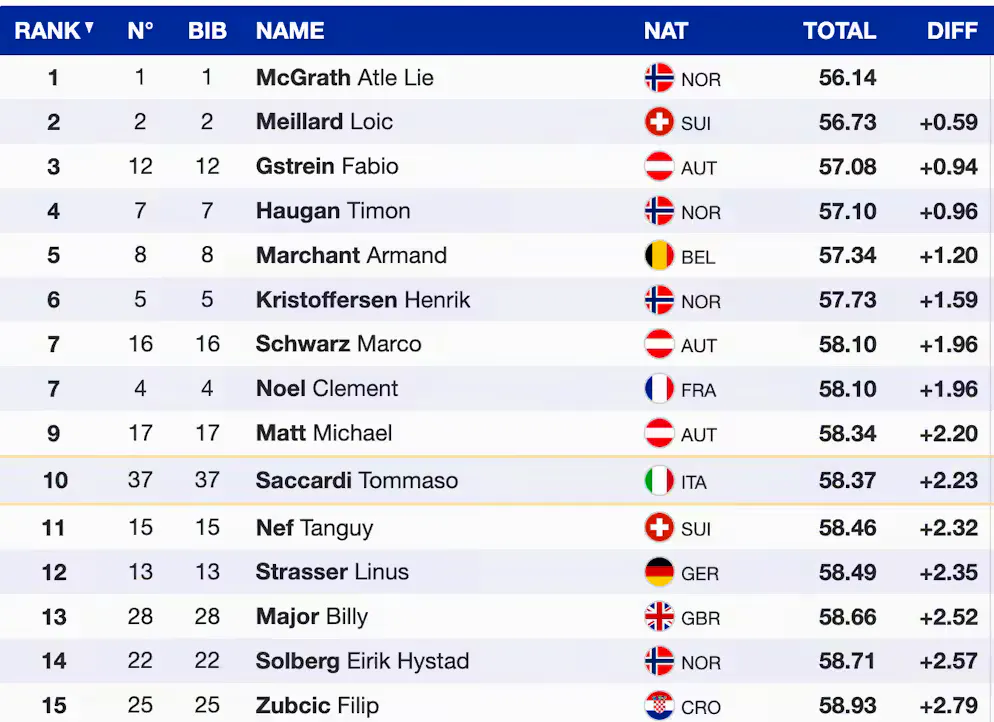Click the GBR flag next to Major Billy
This screenshot has height=722, width=994.
[659, 617]
